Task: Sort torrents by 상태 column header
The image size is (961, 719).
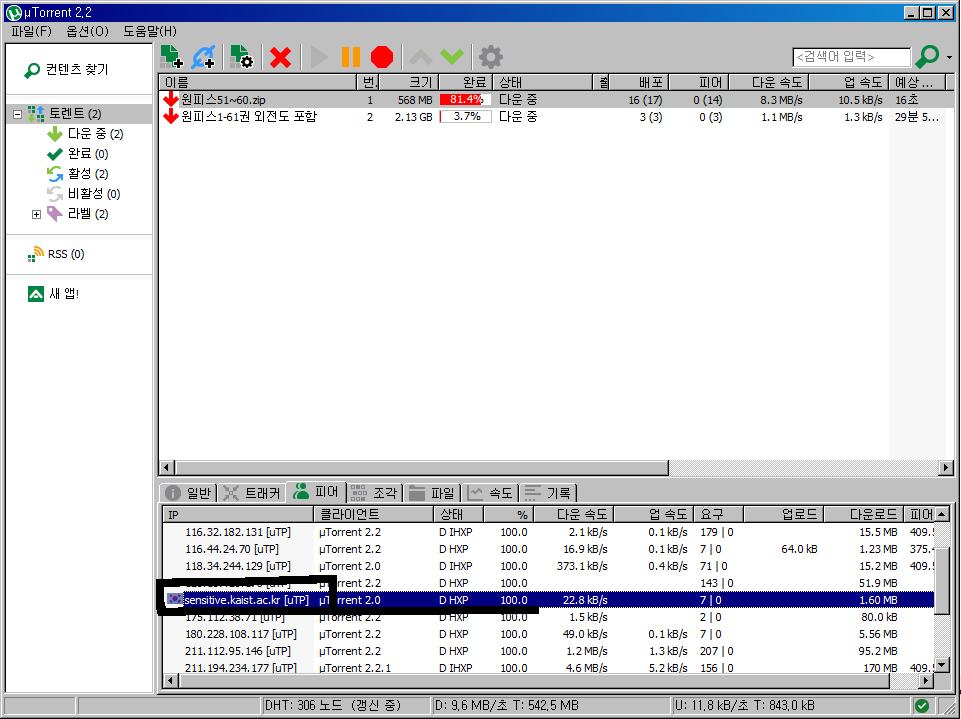Action: (x=543, y=82)
